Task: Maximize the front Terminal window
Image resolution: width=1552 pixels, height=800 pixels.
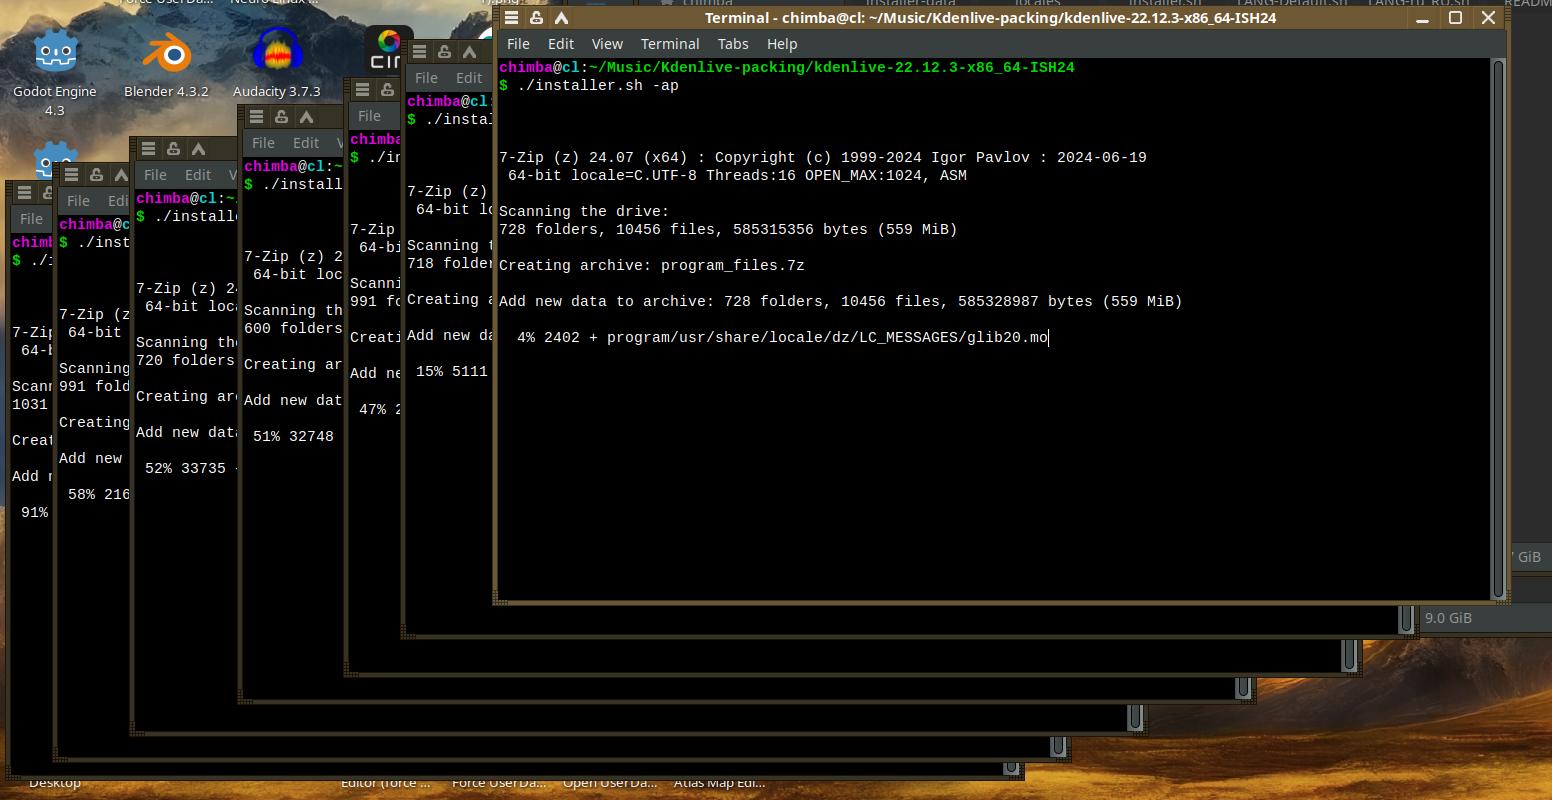Action: 1456,18
